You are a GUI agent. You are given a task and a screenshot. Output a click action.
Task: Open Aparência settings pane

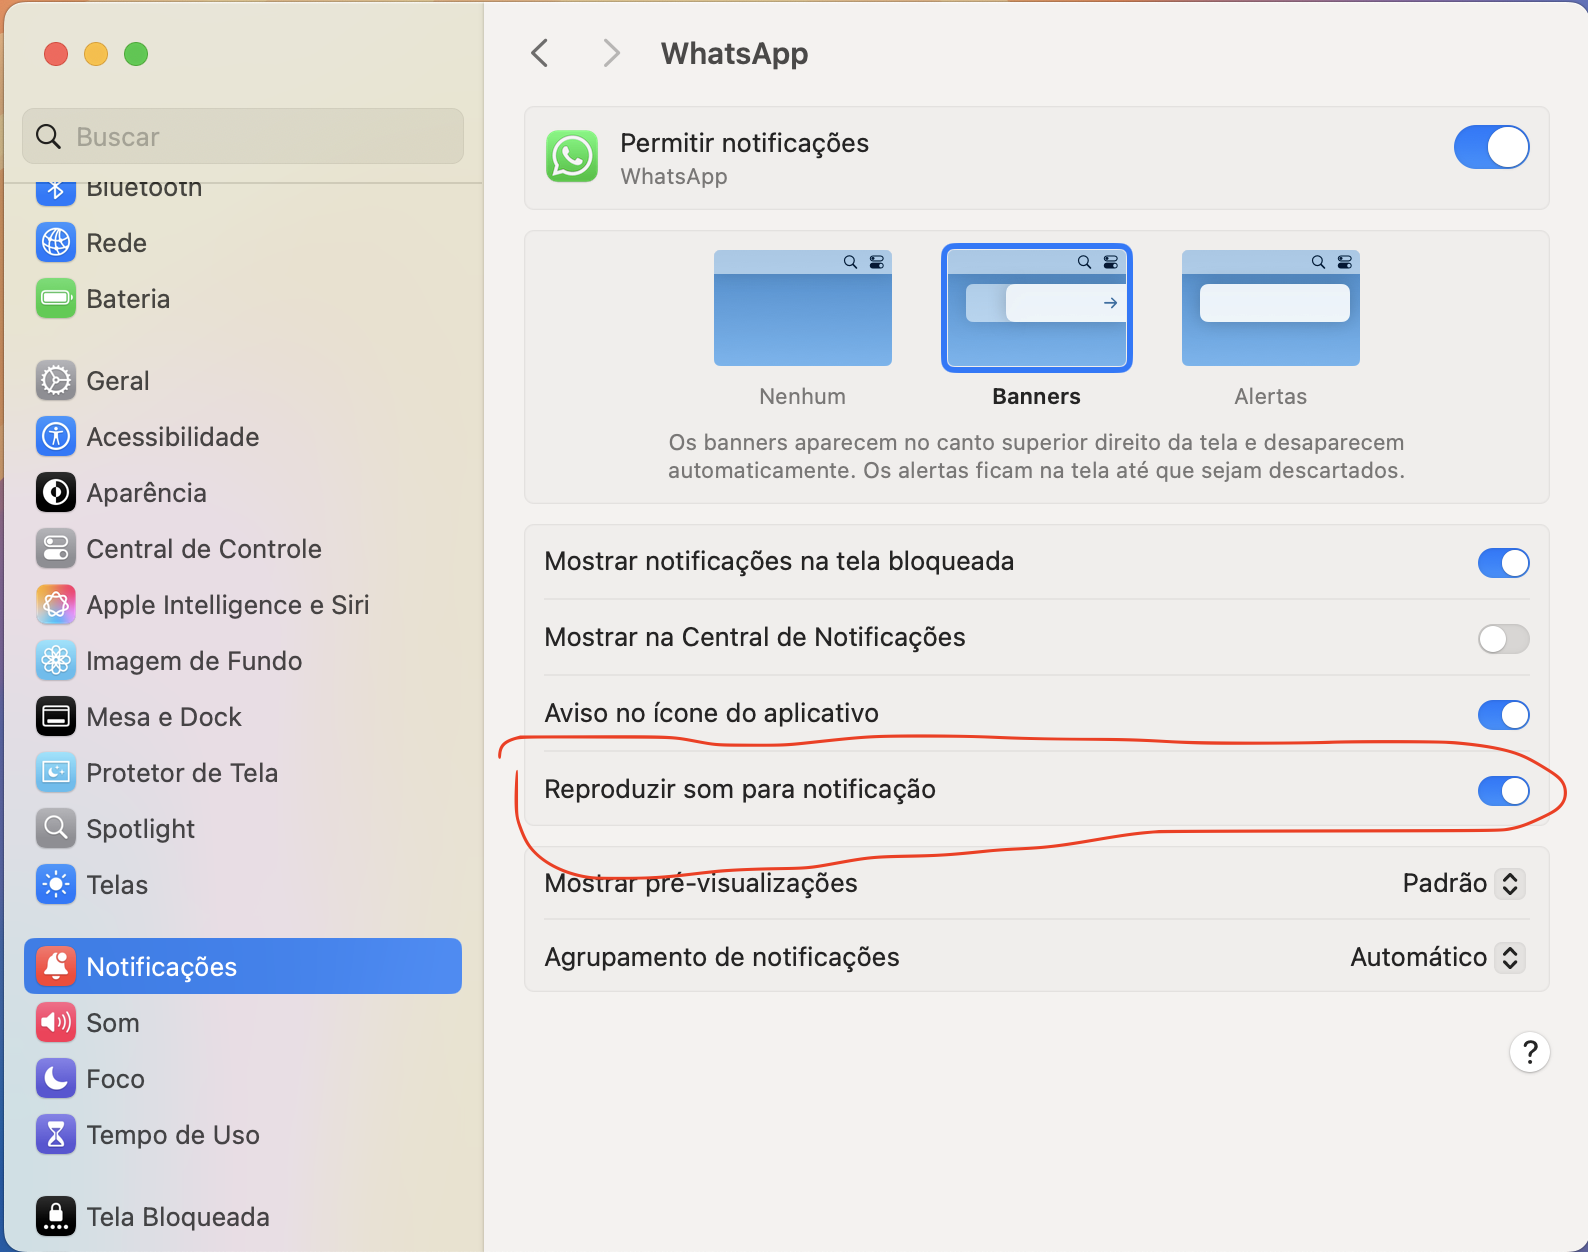[x=243, y=492]
